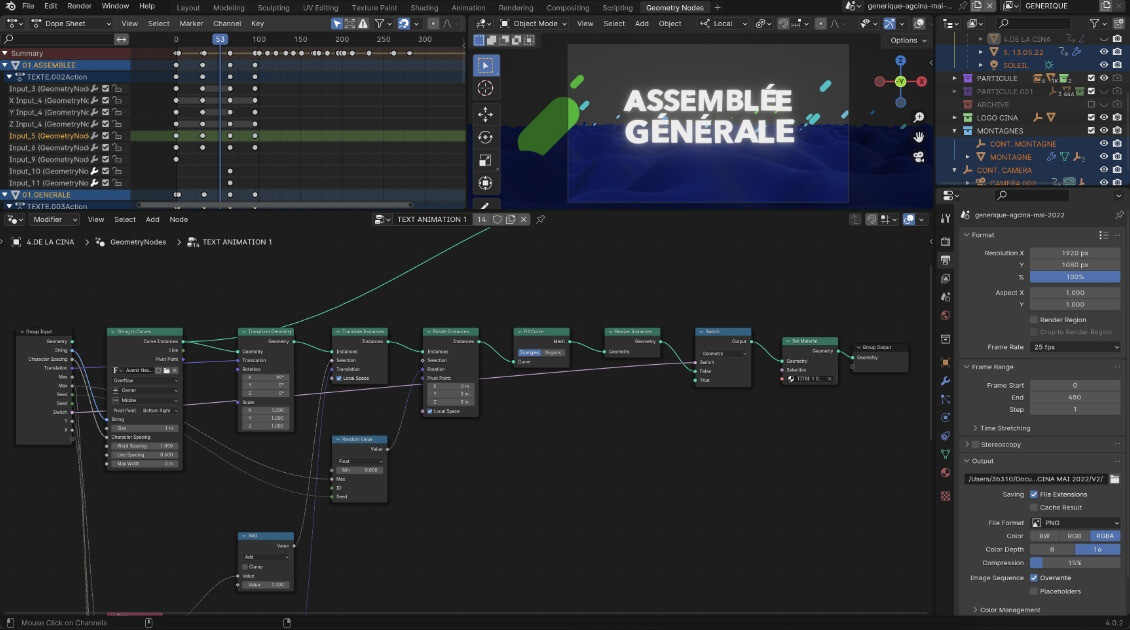Viewport: 1130px width, 630px height.
Task: Collapse the Summary channel row
Action: point(5,53)
